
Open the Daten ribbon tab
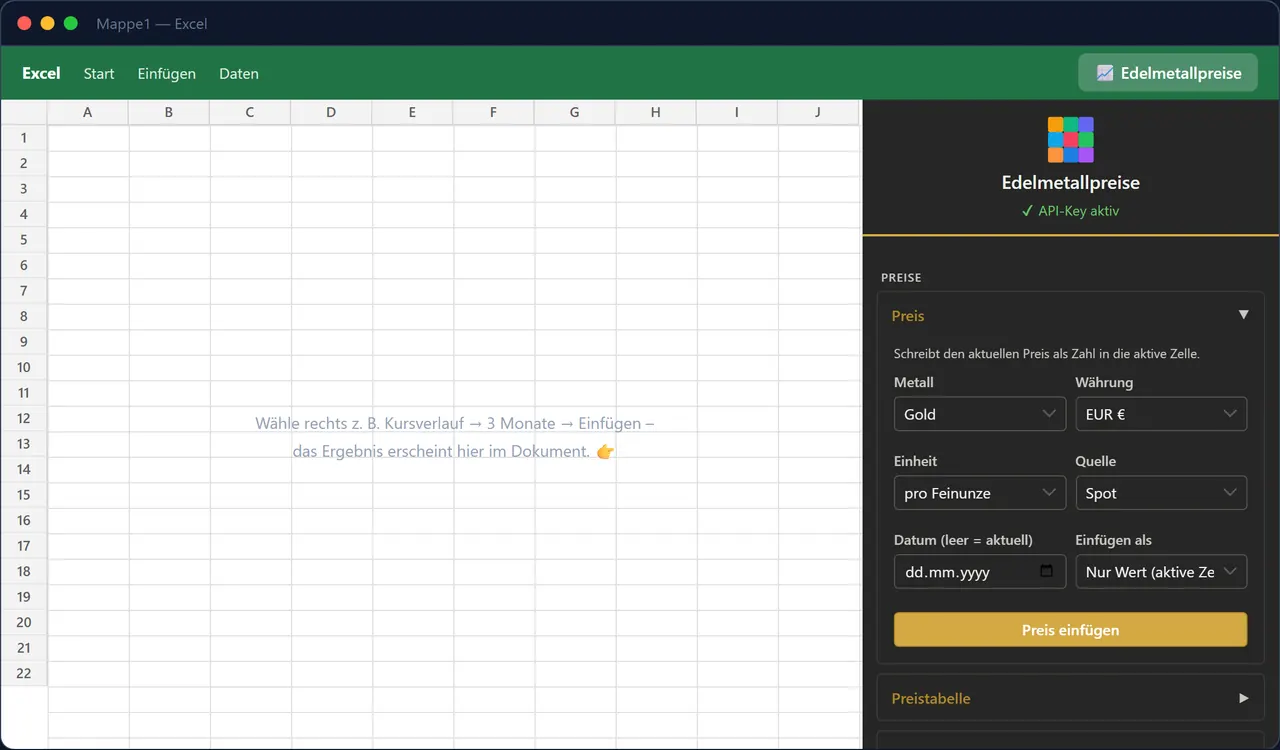tap(239, 73)
